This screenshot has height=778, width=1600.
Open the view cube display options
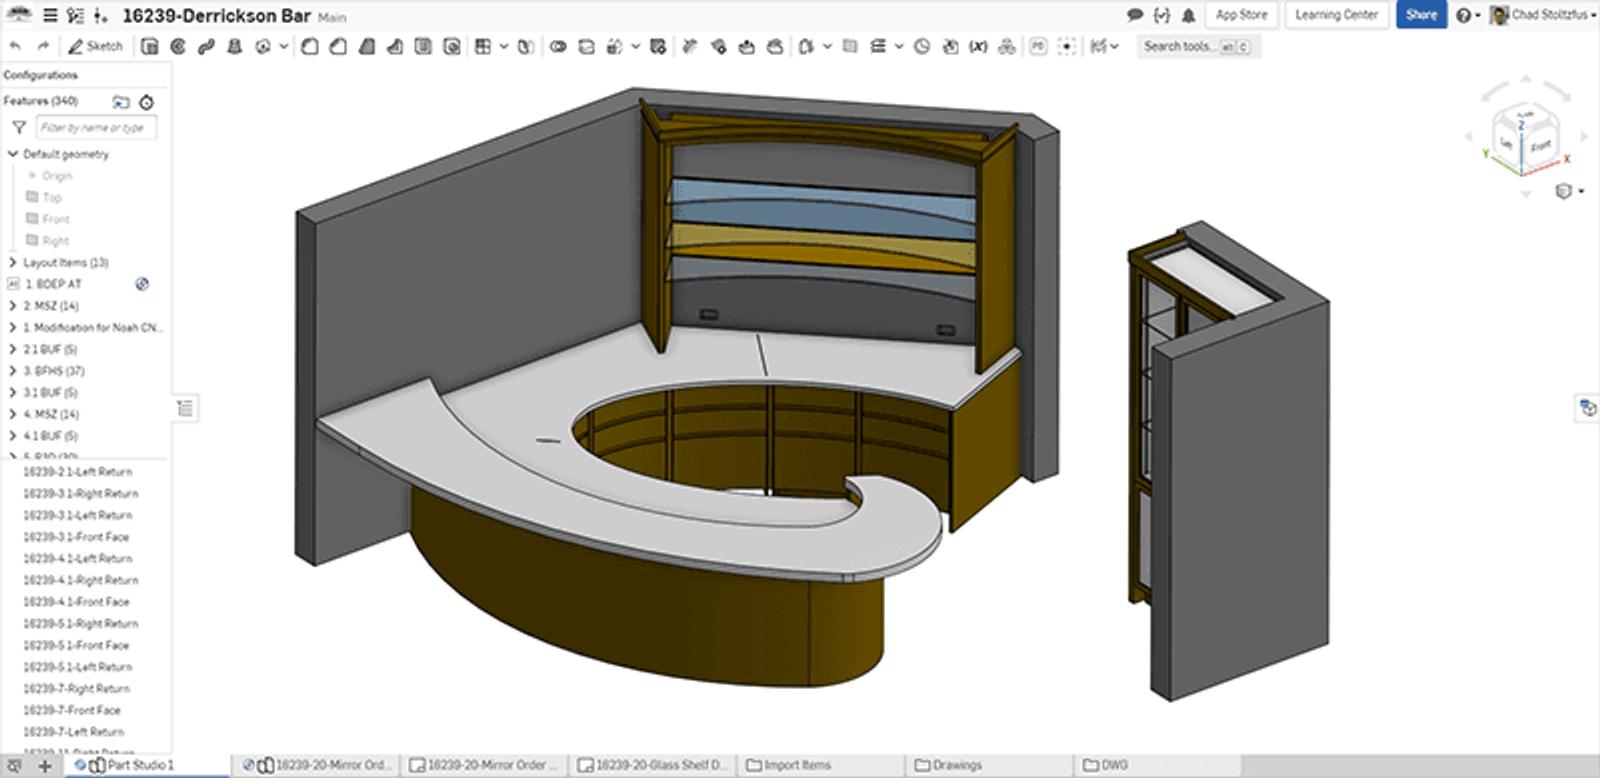click(x=1567, y=191)
